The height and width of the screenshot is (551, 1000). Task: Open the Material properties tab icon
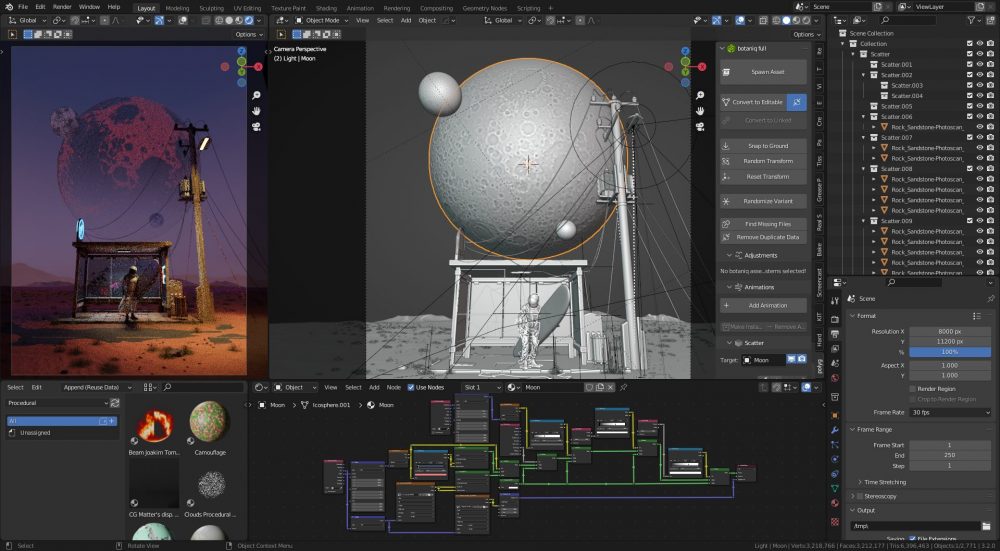pos(835,504)
